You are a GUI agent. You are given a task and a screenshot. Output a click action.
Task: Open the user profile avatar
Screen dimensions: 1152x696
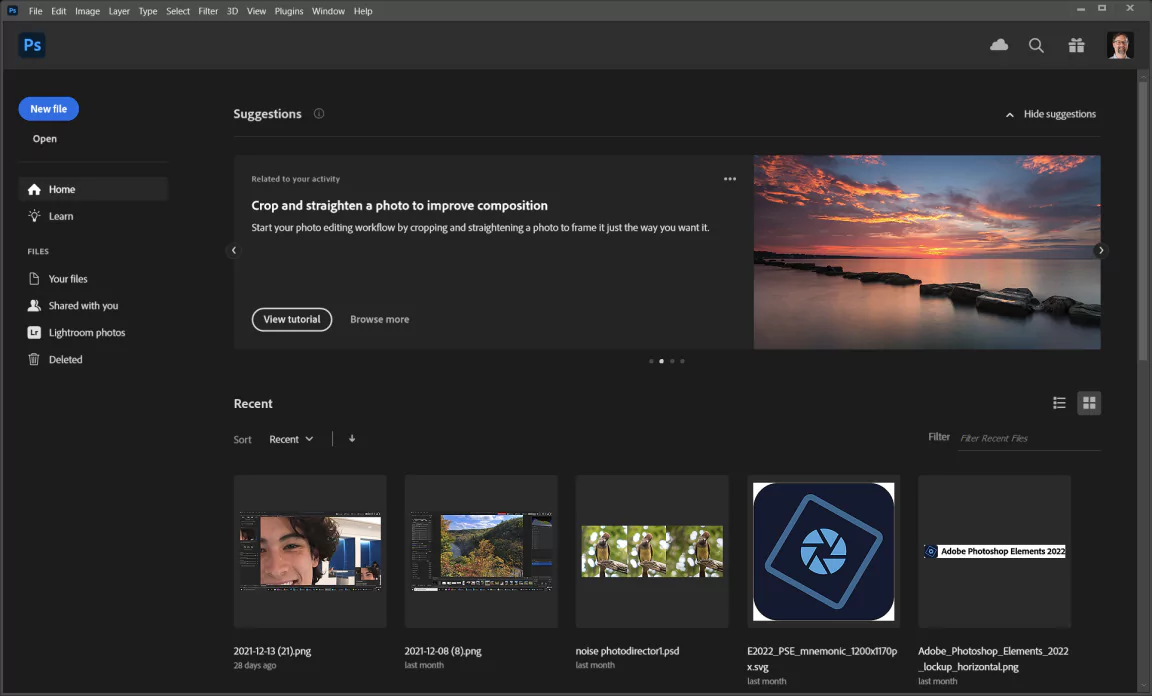tap(1120, 45)
